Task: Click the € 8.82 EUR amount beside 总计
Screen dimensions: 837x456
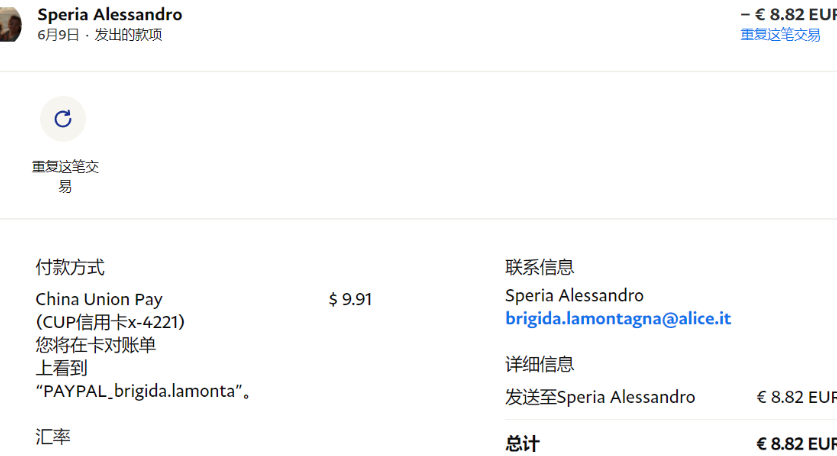Action: coord(796,444)
